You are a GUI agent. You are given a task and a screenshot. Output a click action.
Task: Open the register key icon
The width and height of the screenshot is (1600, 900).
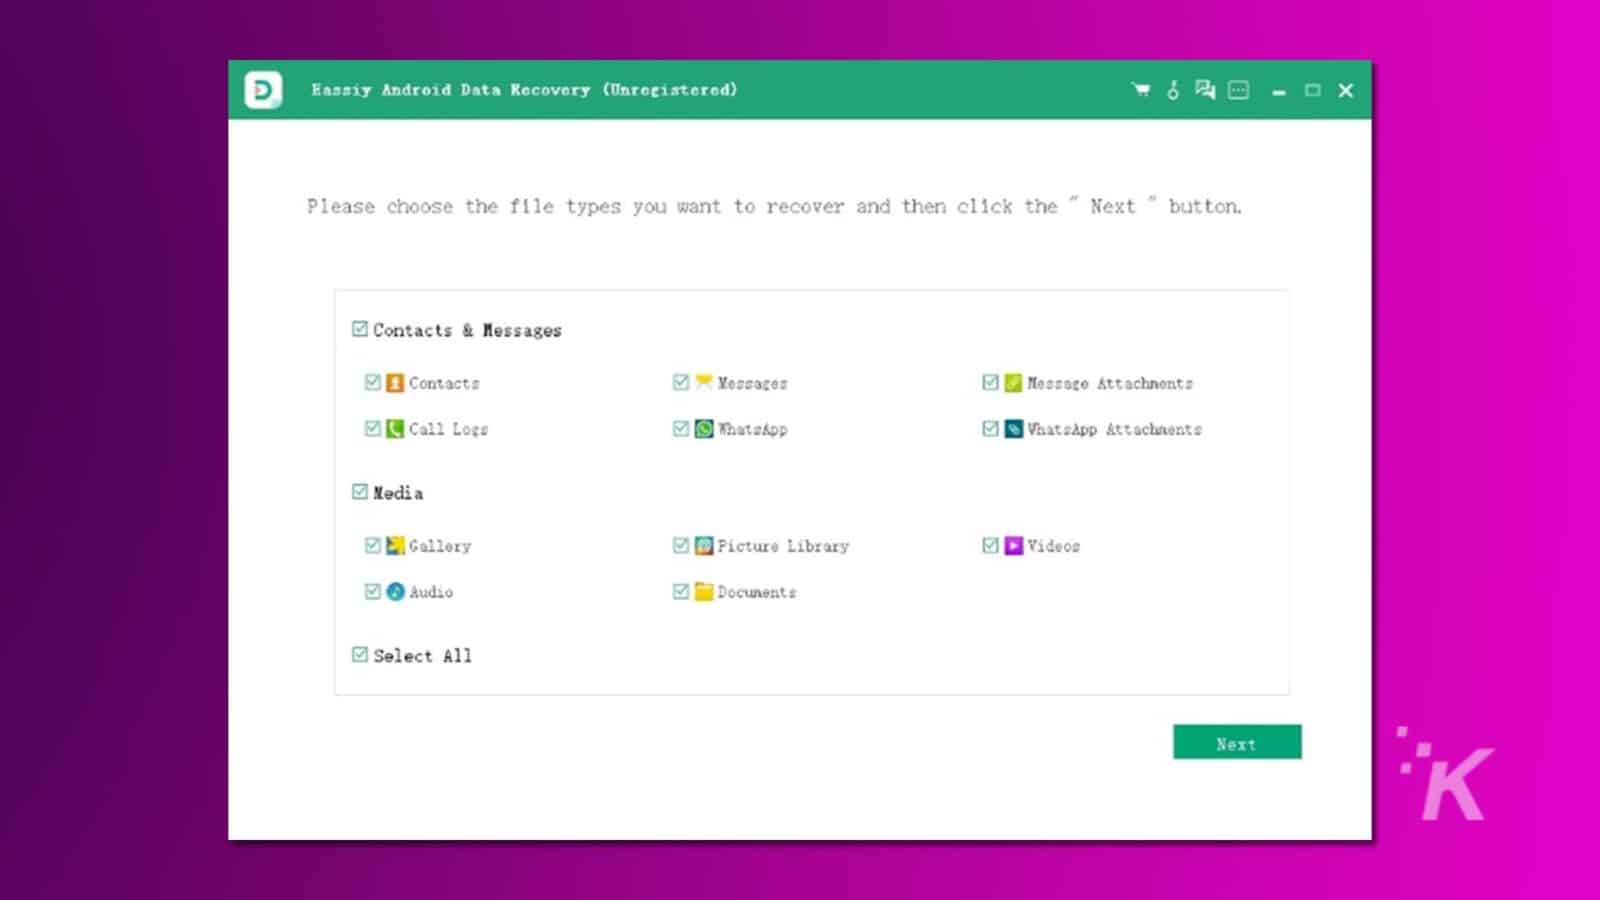pyautogui.click(x=1173, y=90)
